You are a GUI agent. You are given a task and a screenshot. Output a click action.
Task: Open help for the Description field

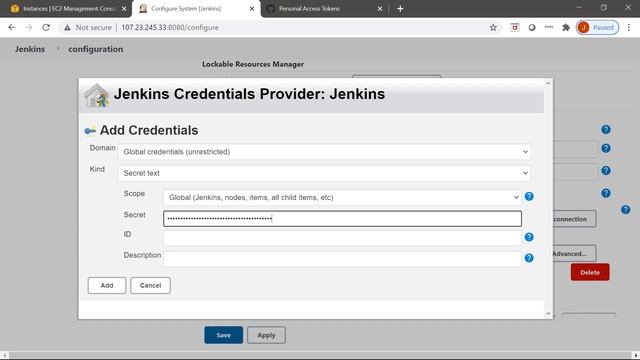[529, 258]
